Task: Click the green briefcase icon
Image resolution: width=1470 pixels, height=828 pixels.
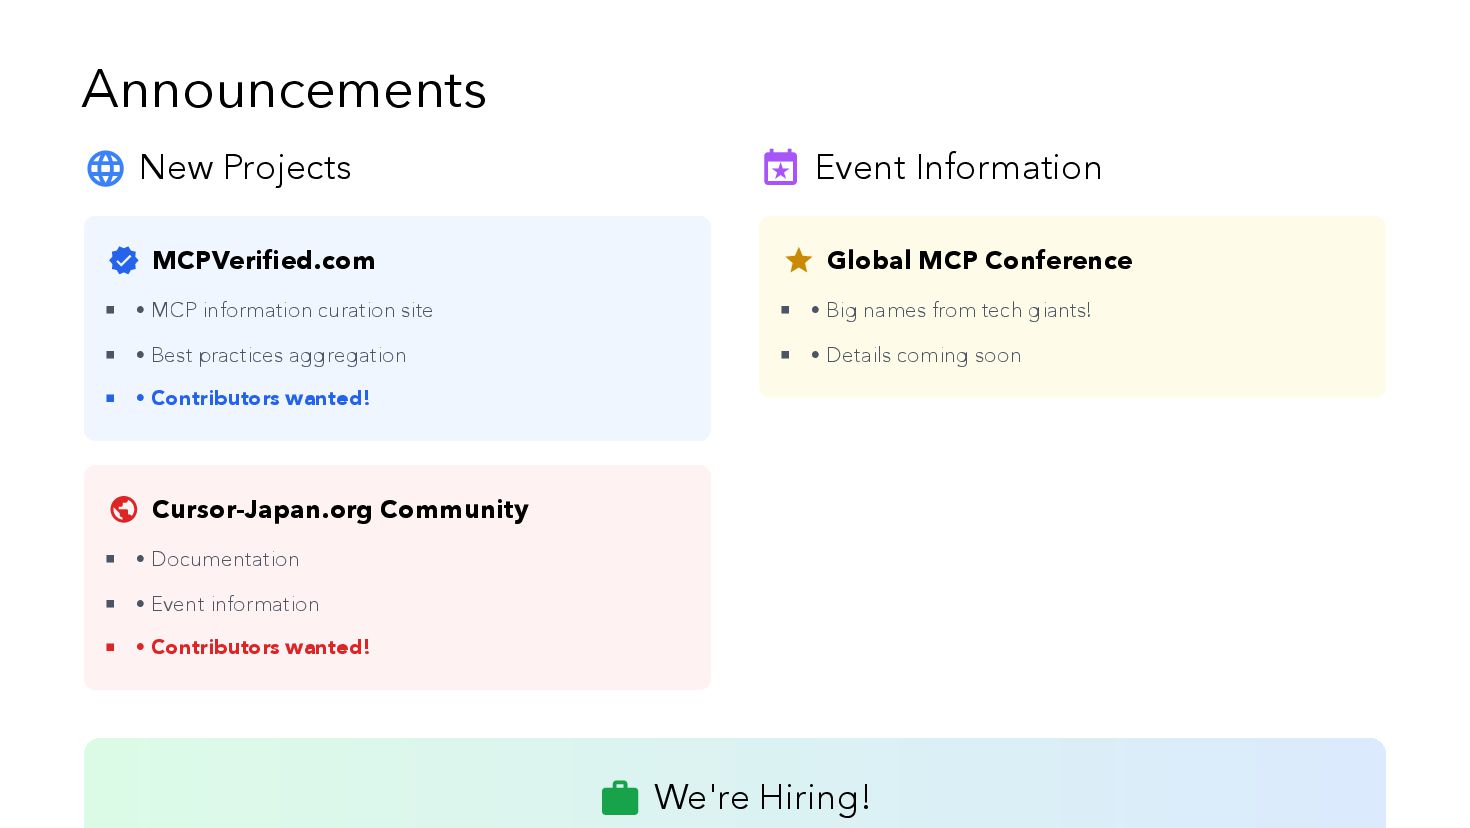Action: pyautogui.click(x=620, y=798)
